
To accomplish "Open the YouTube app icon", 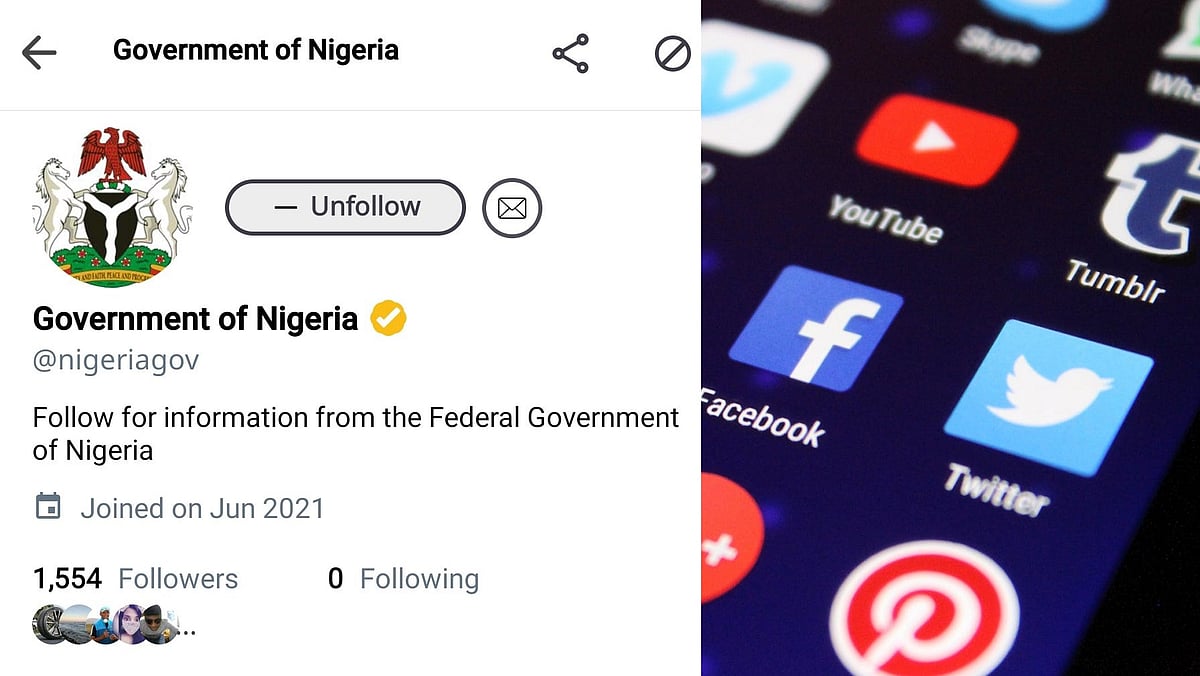I will coord(935,139).
